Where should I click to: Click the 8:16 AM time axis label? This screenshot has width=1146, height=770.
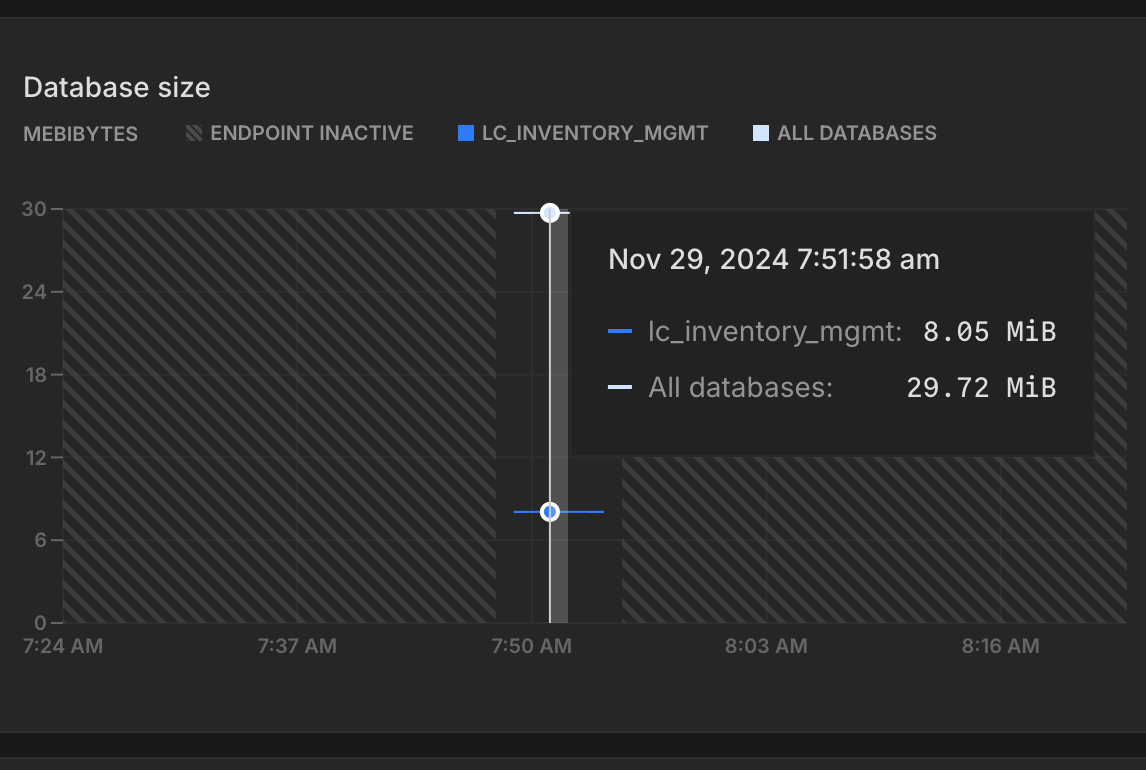coord(1000,646)
